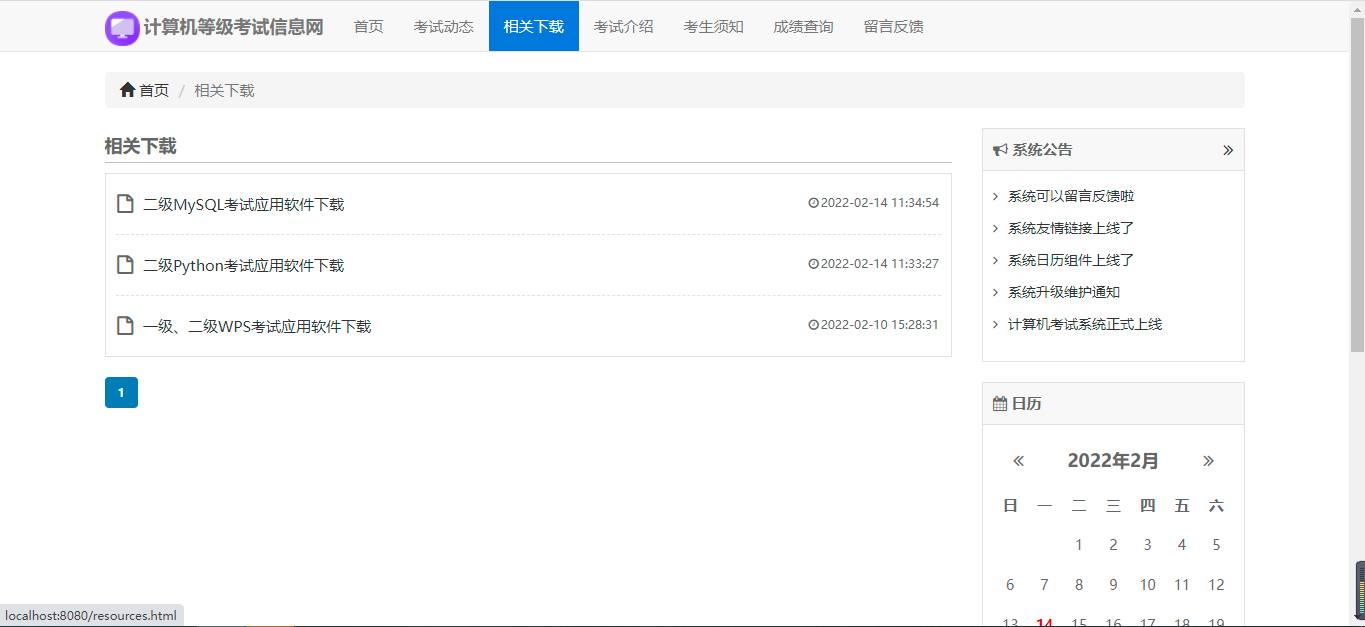
Task: Click the home icon in breadcrumb
Action: [127, 90]
